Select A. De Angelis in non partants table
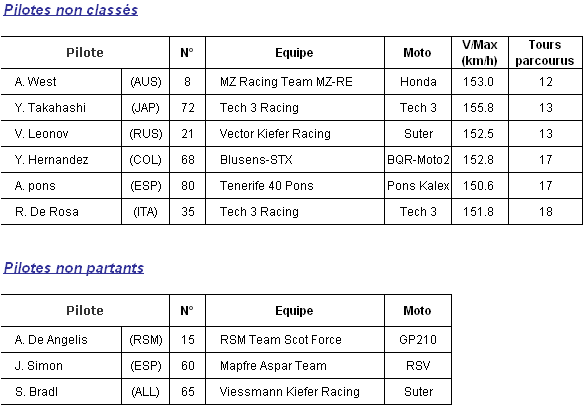The image size is (583, 405). tap(51, 340)
